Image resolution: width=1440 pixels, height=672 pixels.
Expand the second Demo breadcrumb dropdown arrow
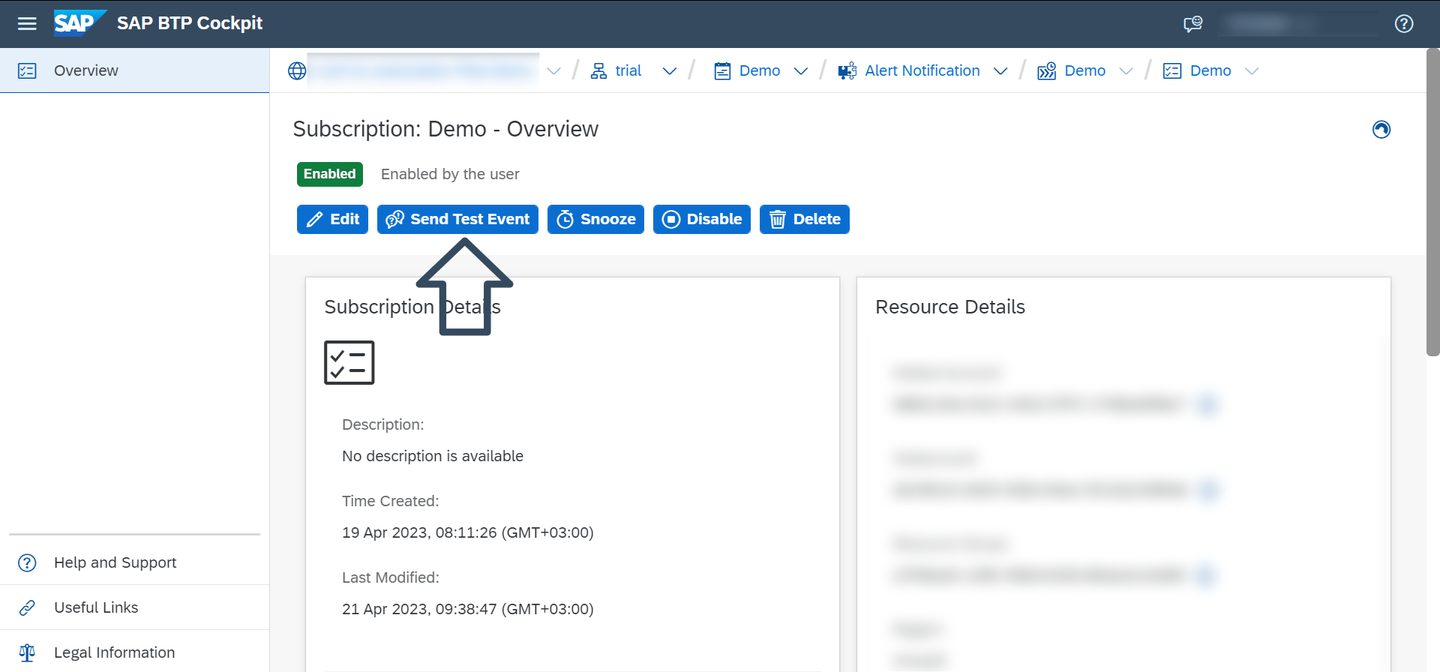1126,71
